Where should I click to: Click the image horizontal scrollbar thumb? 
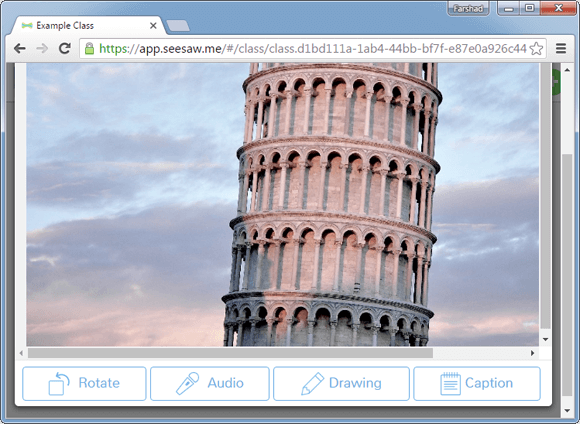(230, 353)
